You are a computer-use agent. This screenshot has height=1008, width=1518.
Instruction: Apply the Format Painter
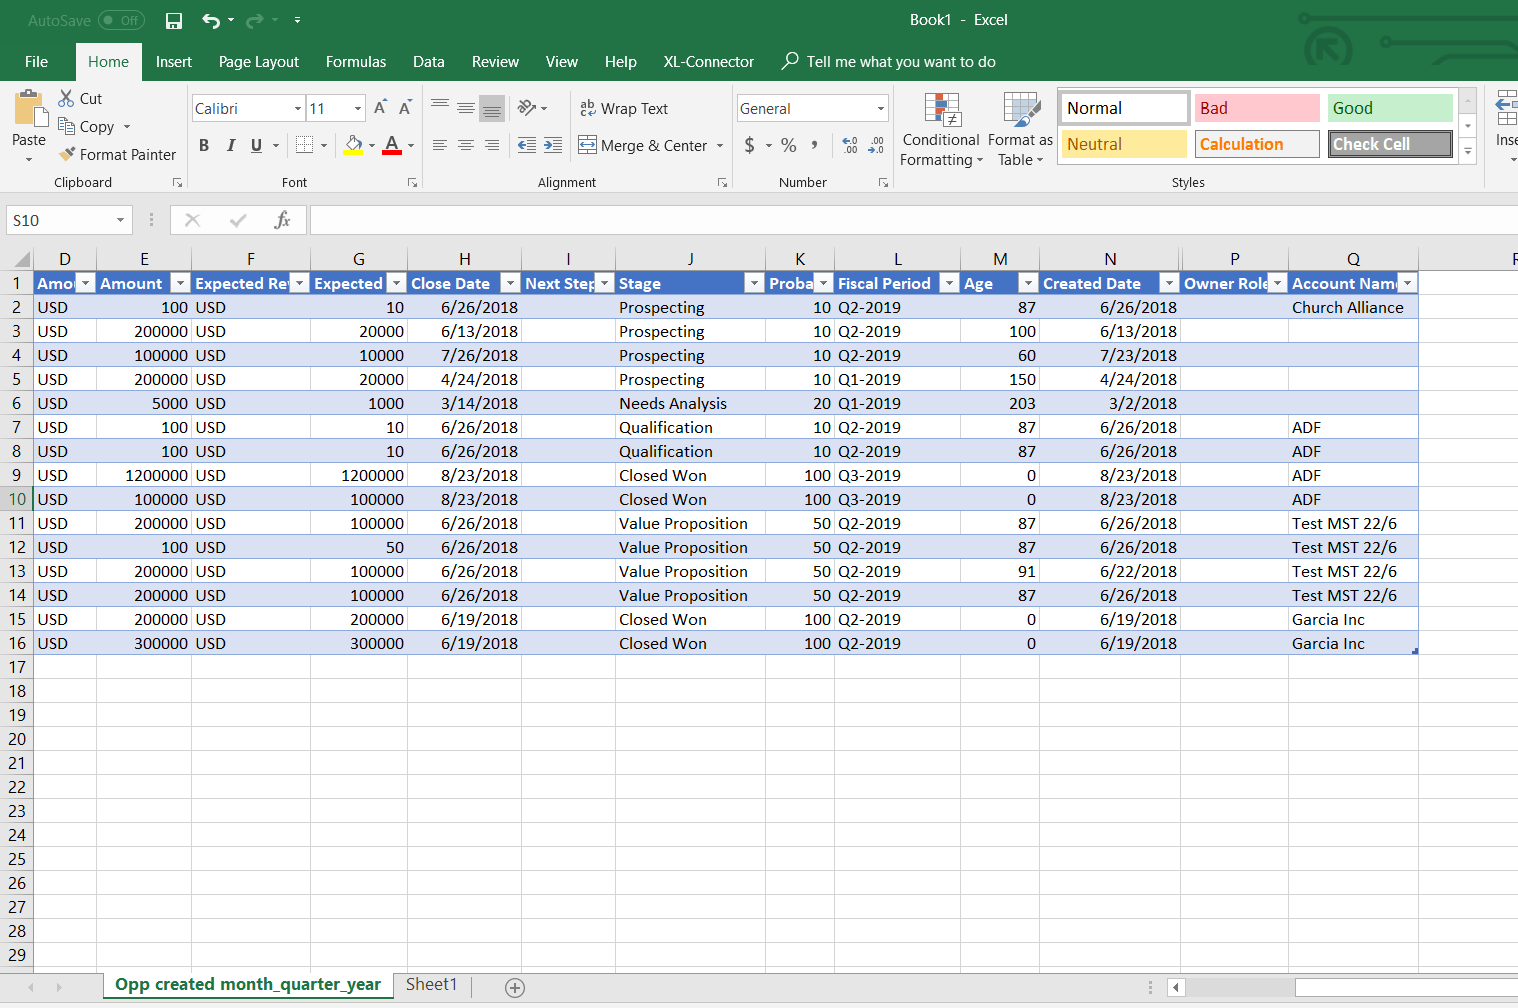click(117, 154)
